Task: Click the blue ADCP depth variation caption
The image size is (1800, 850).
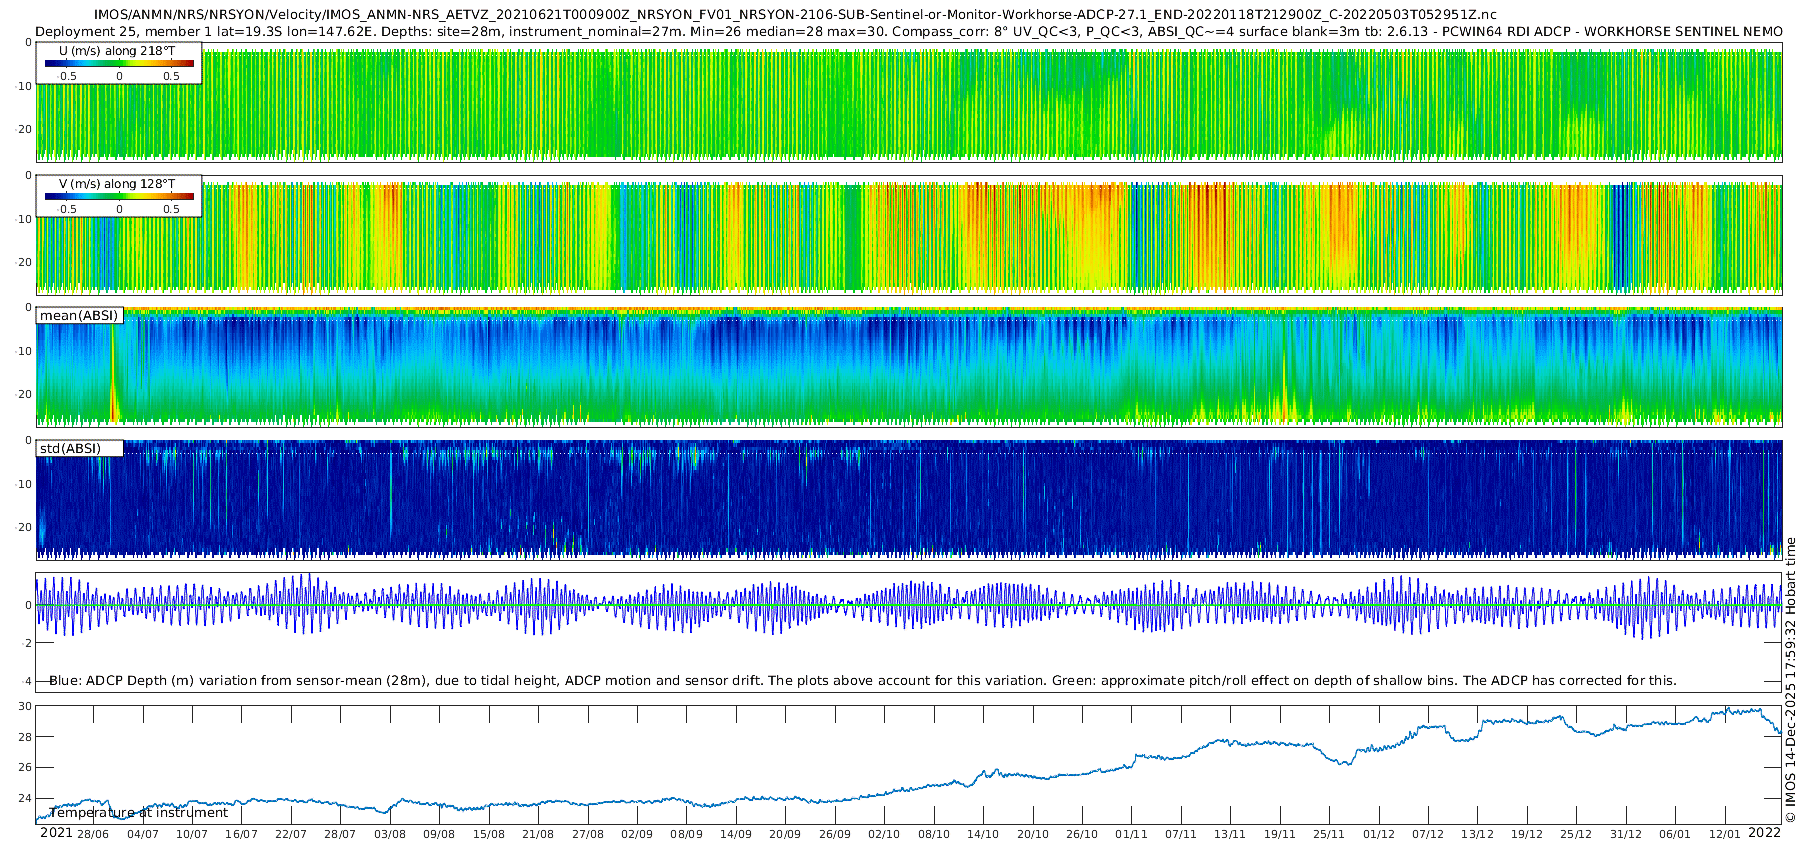Action: pos(862,681)
